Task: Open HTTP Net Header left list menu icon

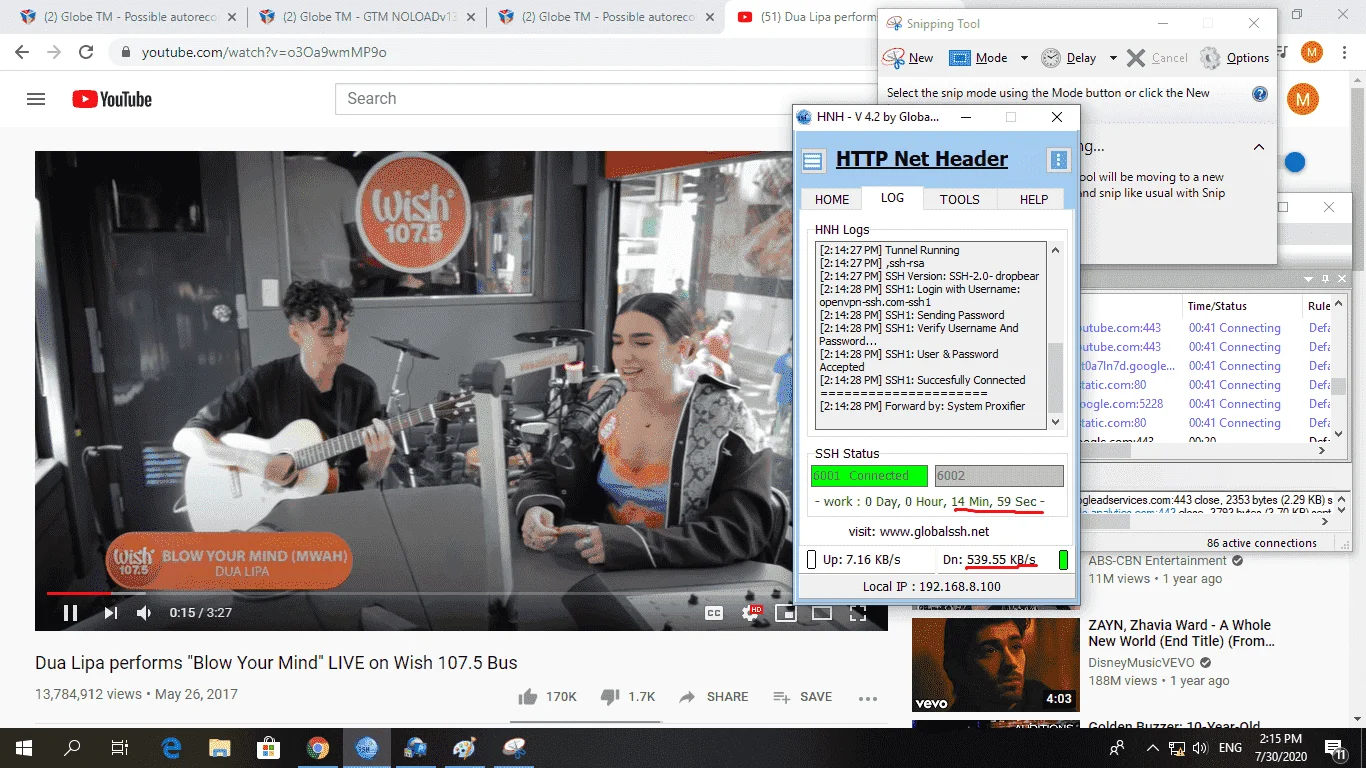Action: pos(814,160)
